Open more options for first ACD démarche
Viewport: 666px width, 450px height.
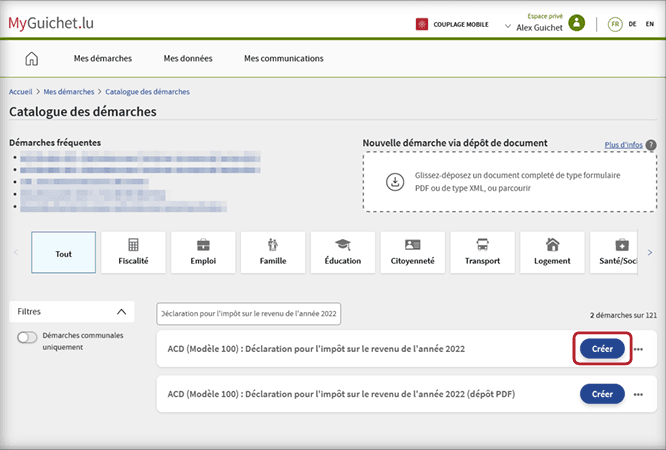(639, 349)
